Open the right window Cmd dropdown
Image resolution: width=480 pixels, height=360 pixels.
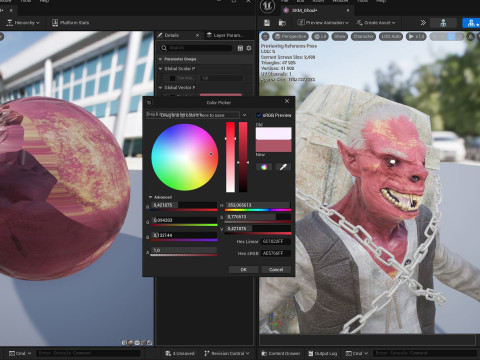click(x=357, y=353)
